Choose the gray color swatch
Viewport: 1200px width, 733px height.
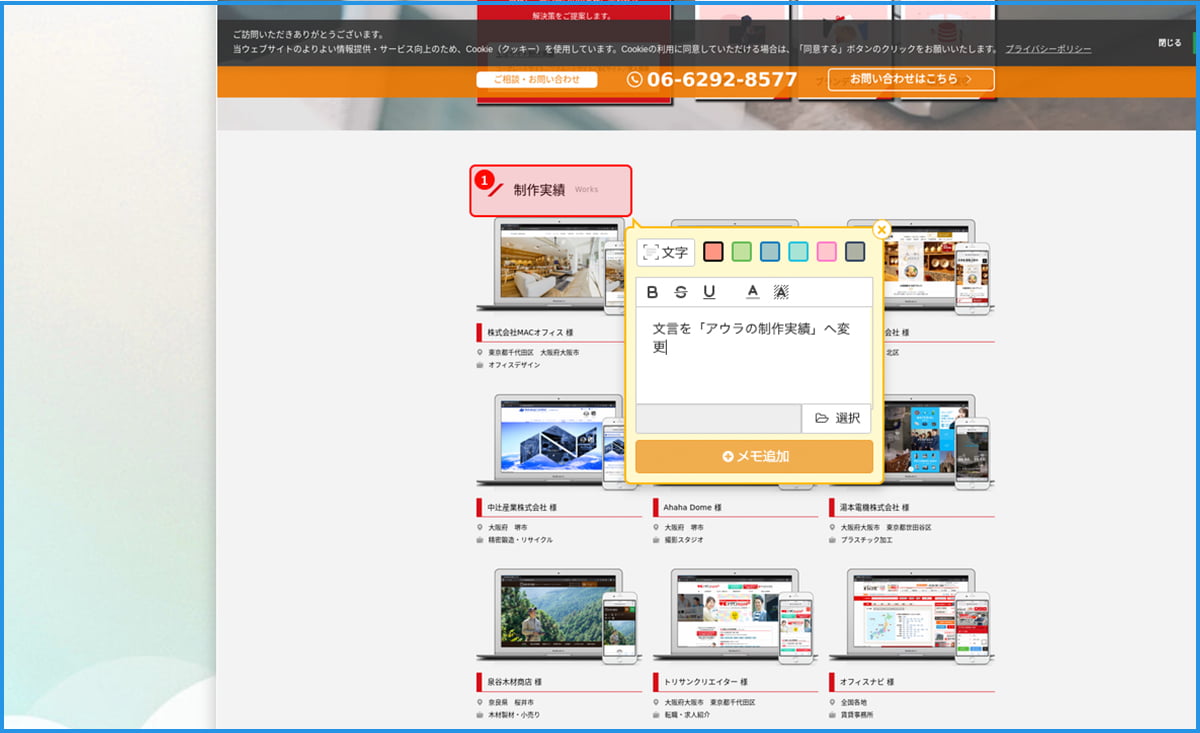[x=855, y=252]
